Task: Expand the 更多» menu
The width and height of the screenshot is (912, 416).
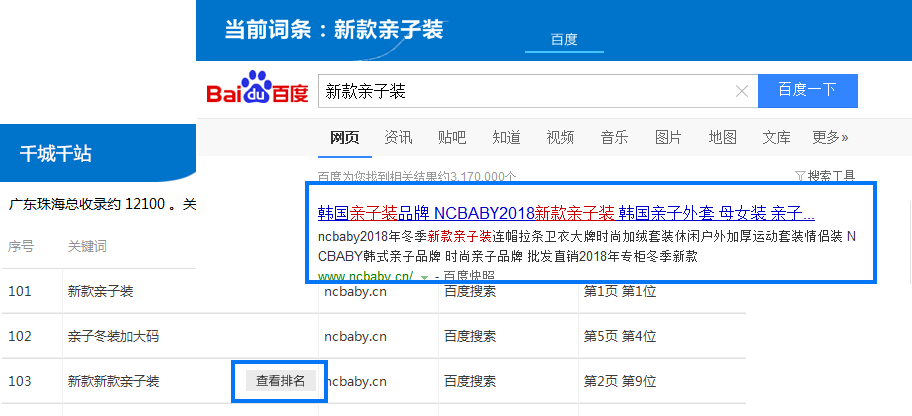Action: click(830, 138)
